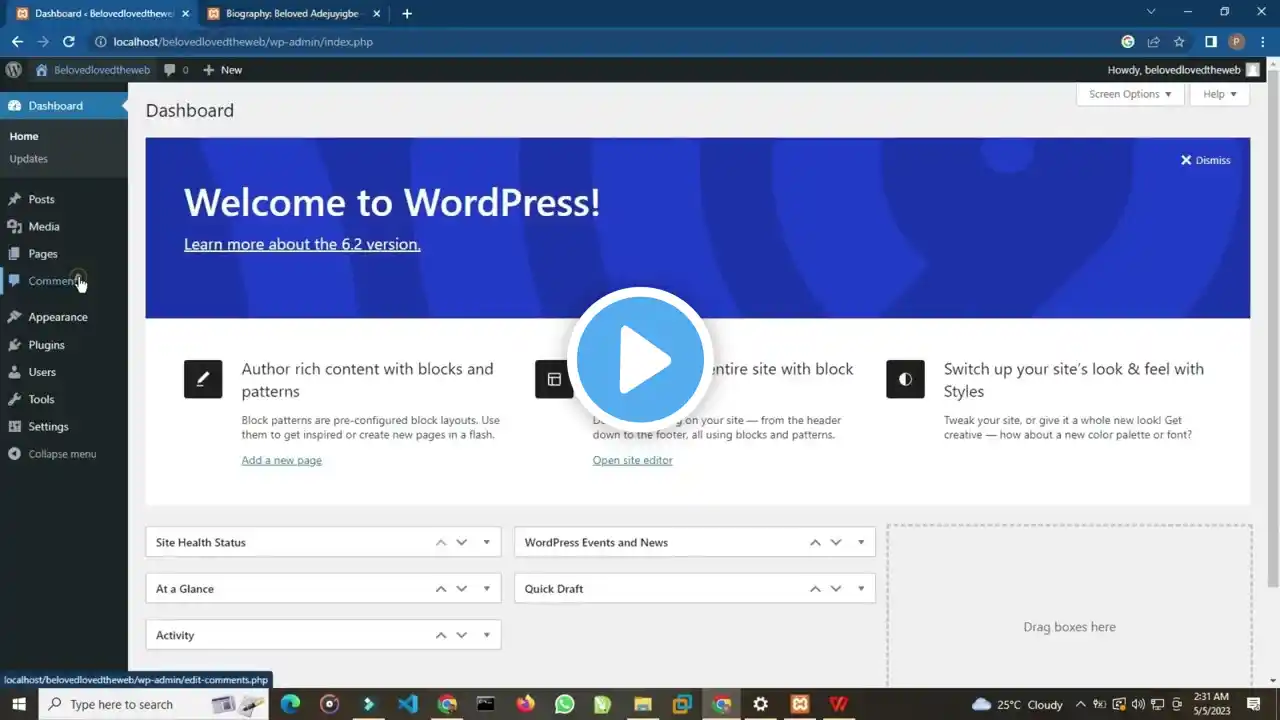Open the comments bubble in admin bar

pyautogui.click(x=176, y=70)
